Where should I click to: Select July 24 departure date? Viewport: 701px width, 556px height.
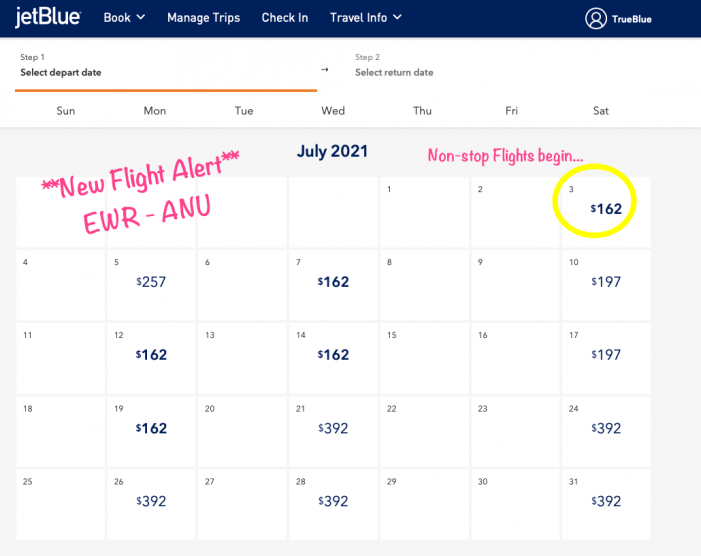[x=605, y=428]
